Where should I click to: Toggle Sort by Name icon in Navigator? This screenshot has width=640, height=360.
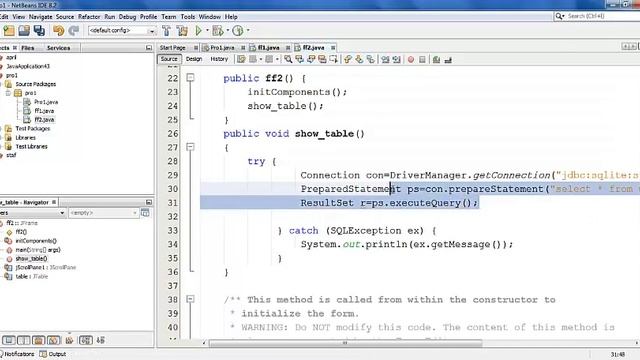point(85,340)
